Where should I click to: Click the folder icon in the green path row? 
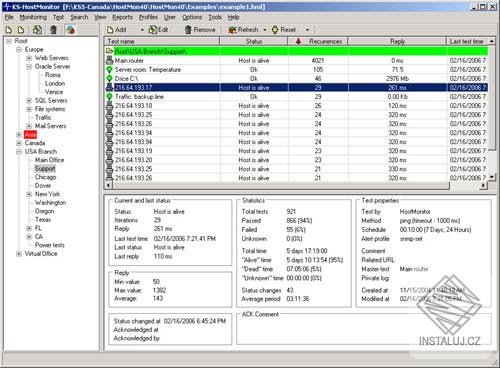109,51
